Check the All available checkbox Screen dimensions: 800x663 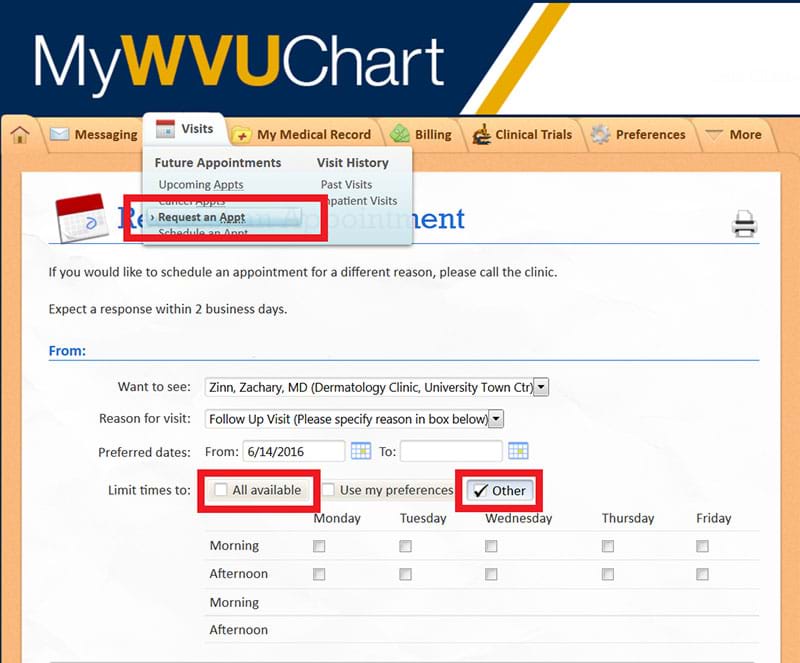(x=220, y=490)
